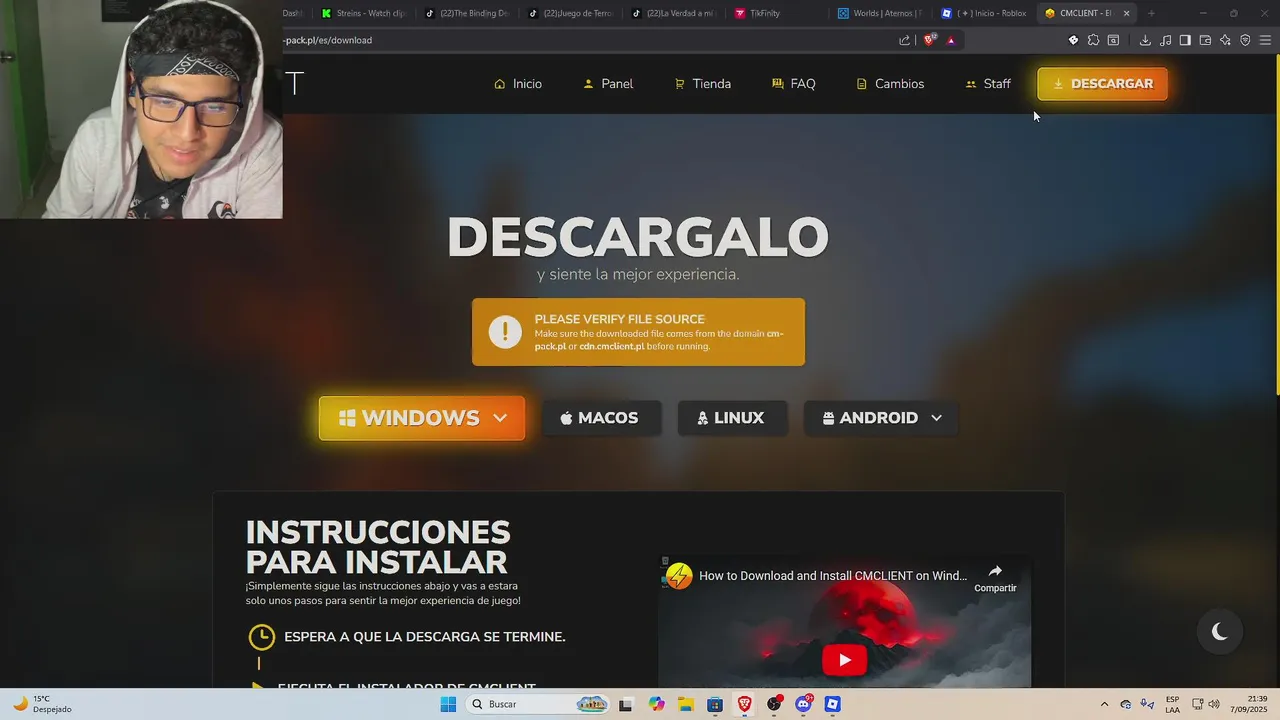1280x720 pixels.
Task: Go to Inicio in site navigation
Action: [x=518, y=84]
